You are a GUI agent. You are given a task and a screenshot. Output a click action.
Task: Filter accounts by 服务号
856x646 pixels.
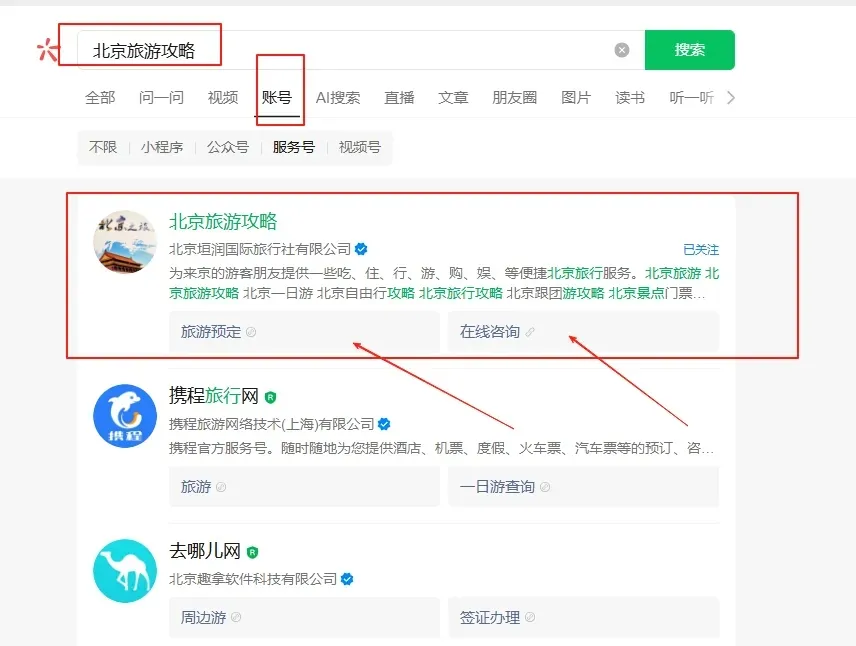coord(294,147)
